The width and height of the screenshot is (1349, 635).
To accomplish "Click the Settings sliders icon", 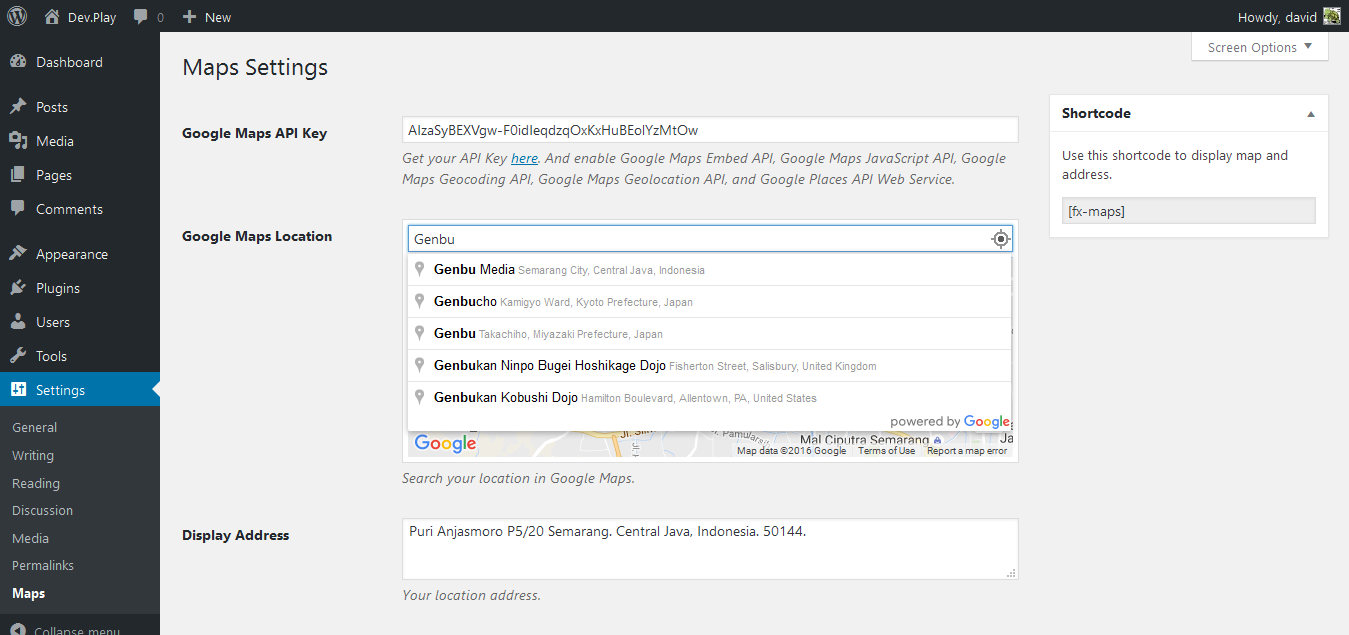I will 18,390.
